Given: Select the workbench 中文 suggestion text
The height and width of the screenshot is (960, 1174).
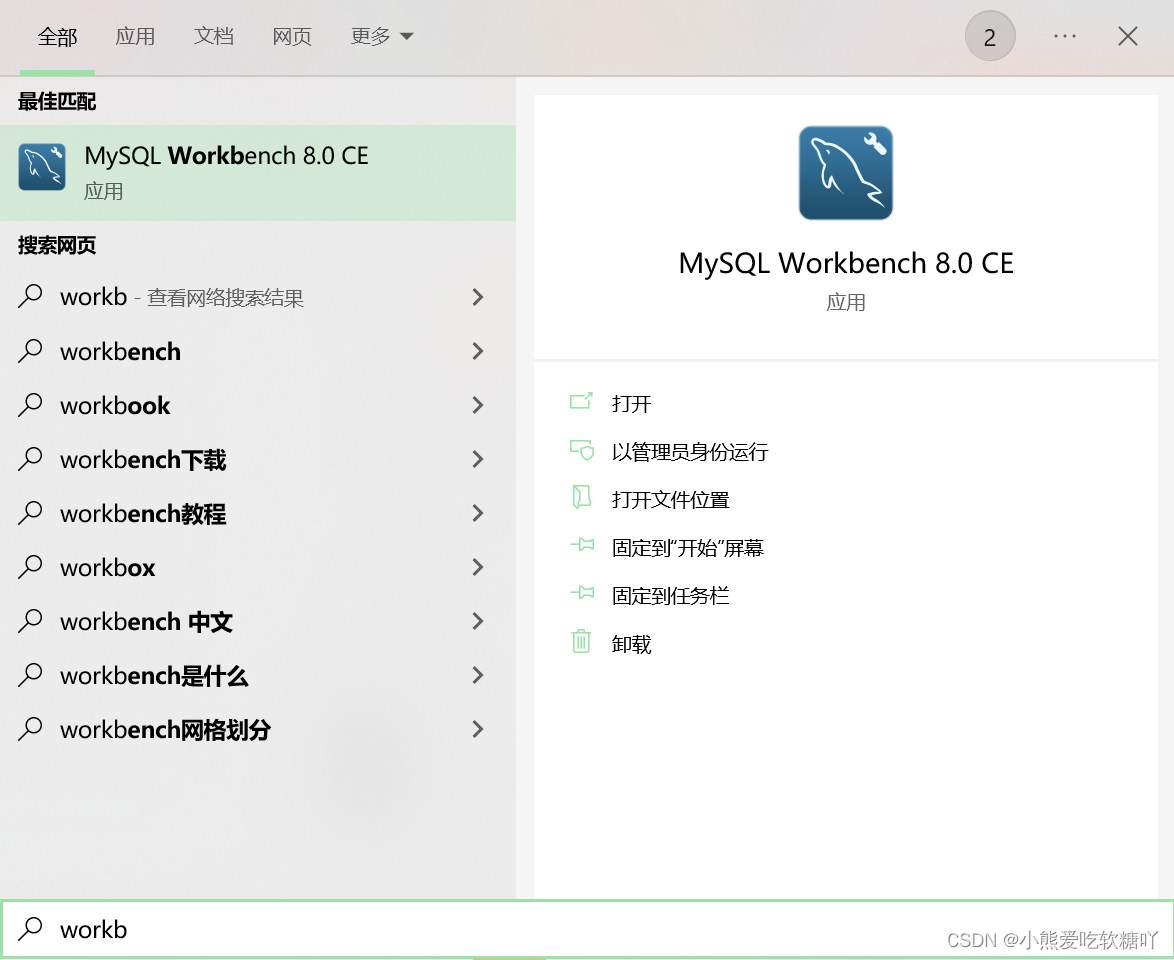Looking at the screenshot, I should [x=147, y=622].
